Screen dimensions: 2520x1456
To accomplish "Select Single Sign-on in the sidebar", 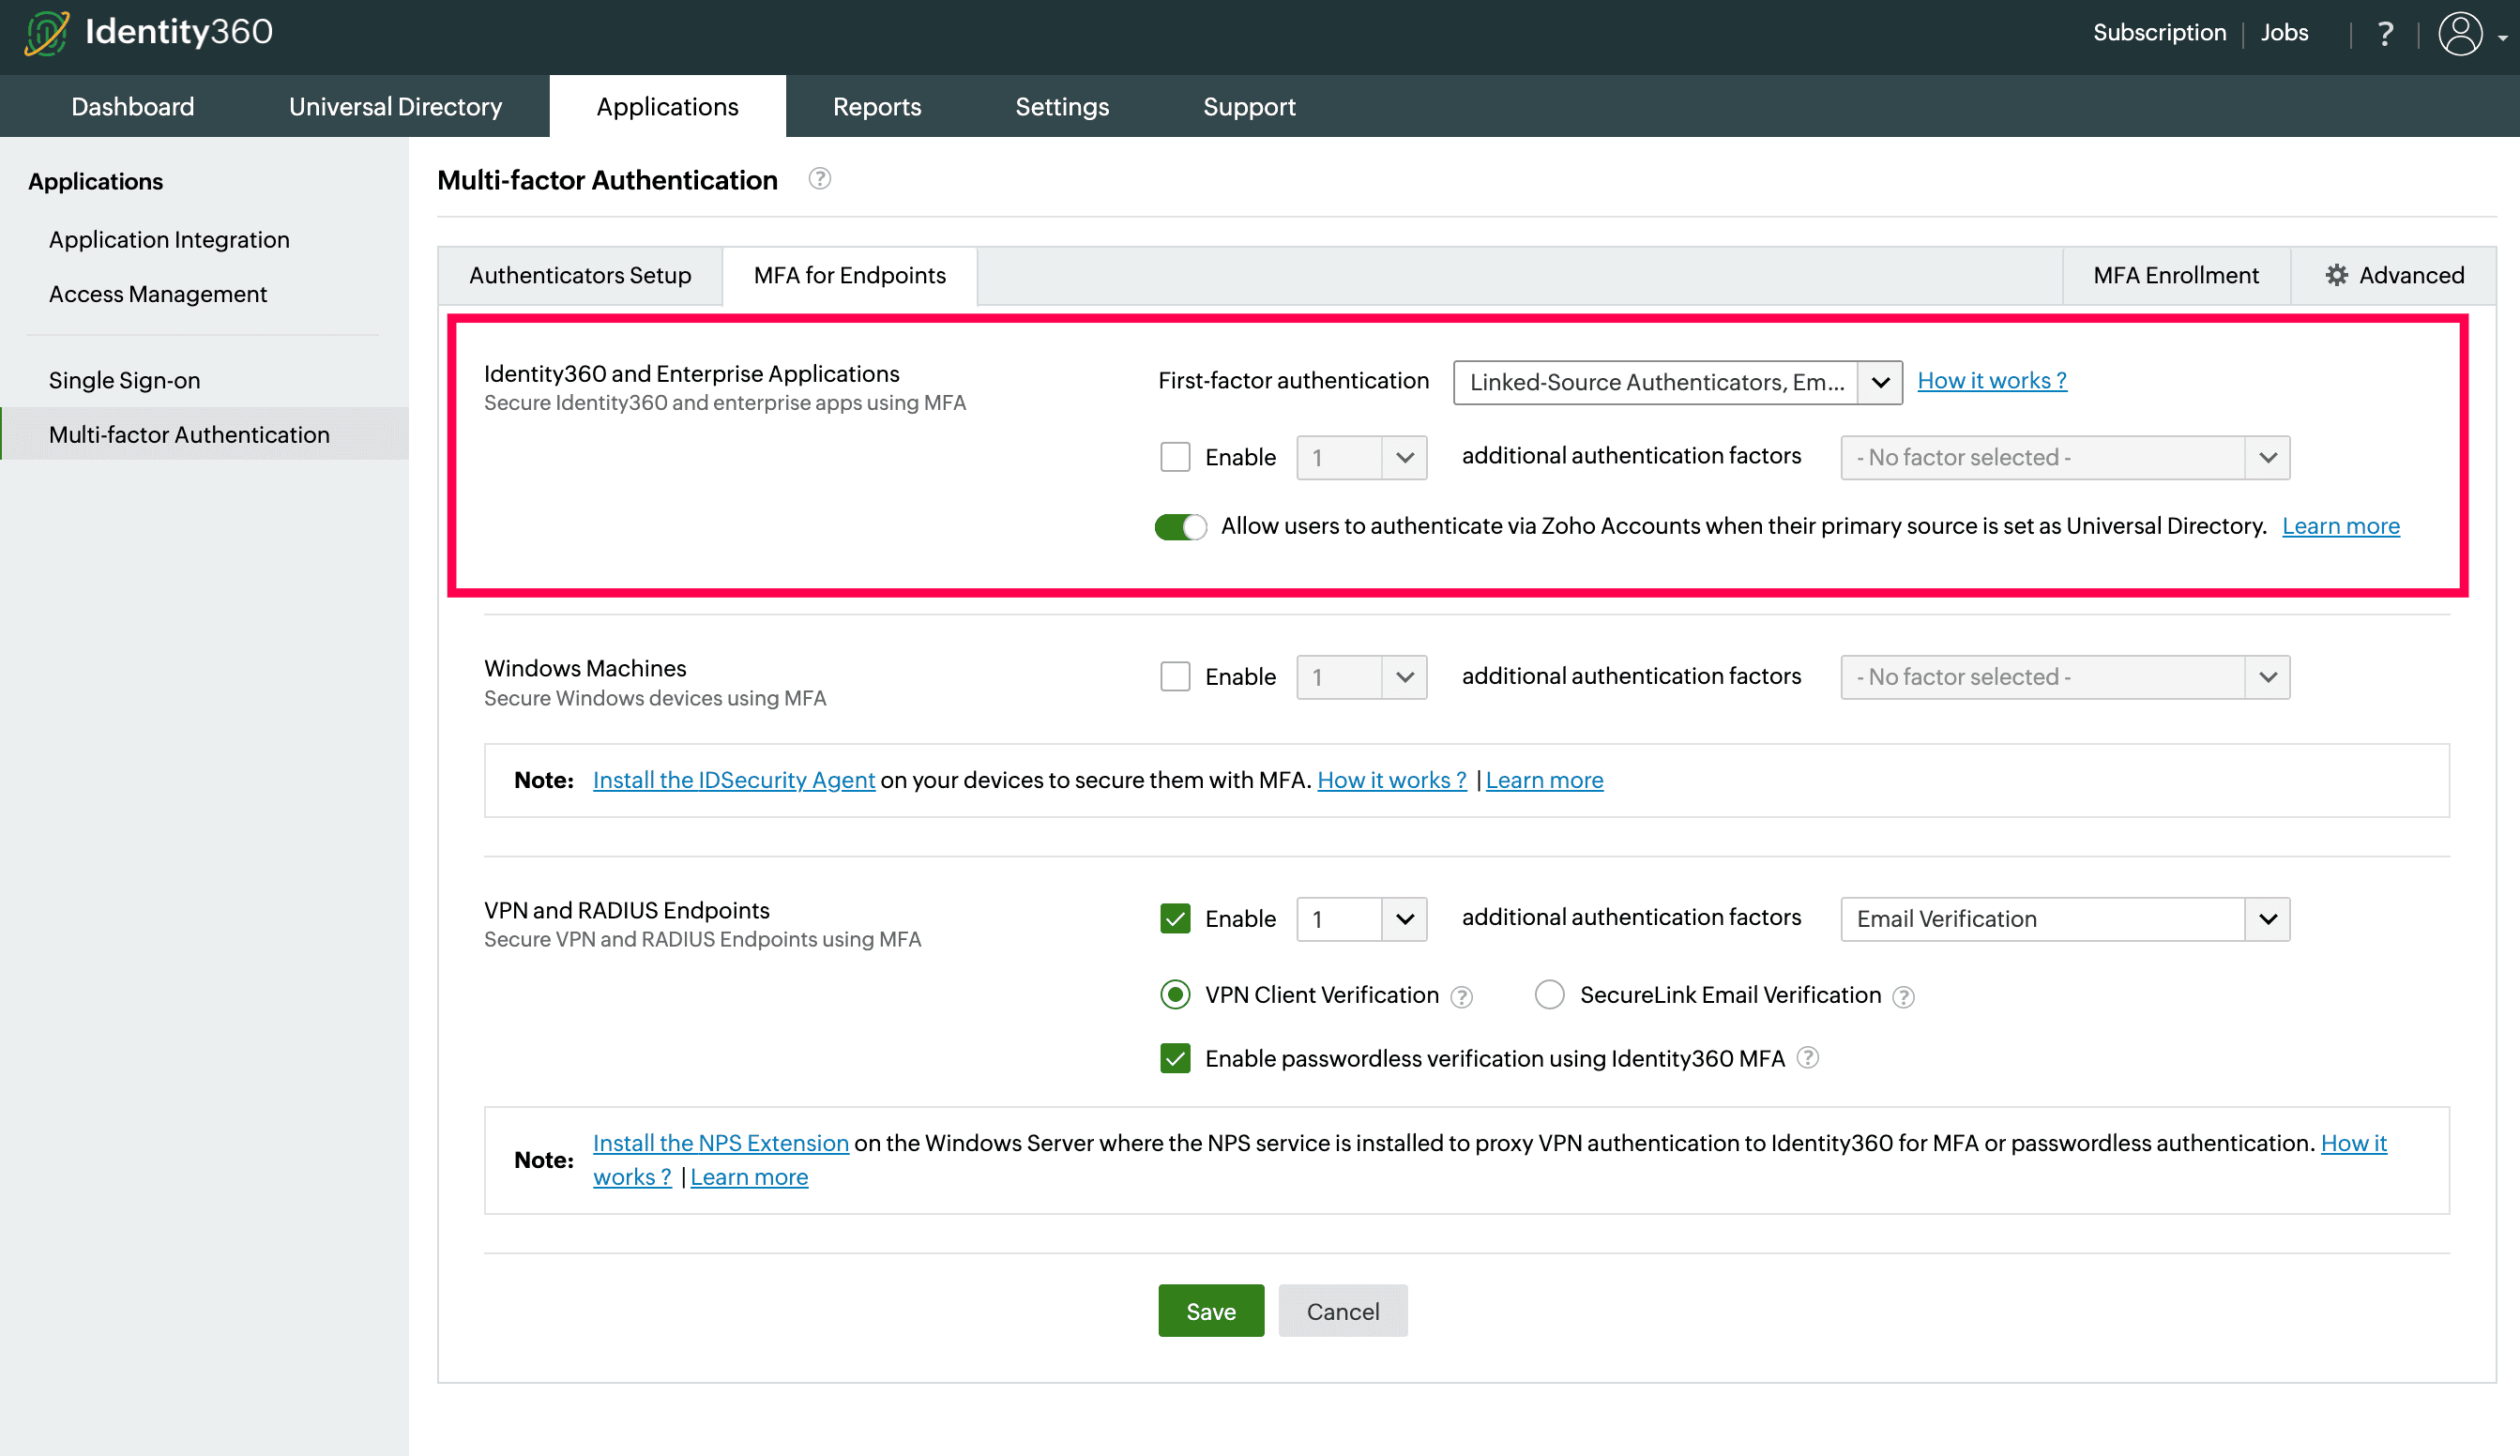I will point(125,380).
